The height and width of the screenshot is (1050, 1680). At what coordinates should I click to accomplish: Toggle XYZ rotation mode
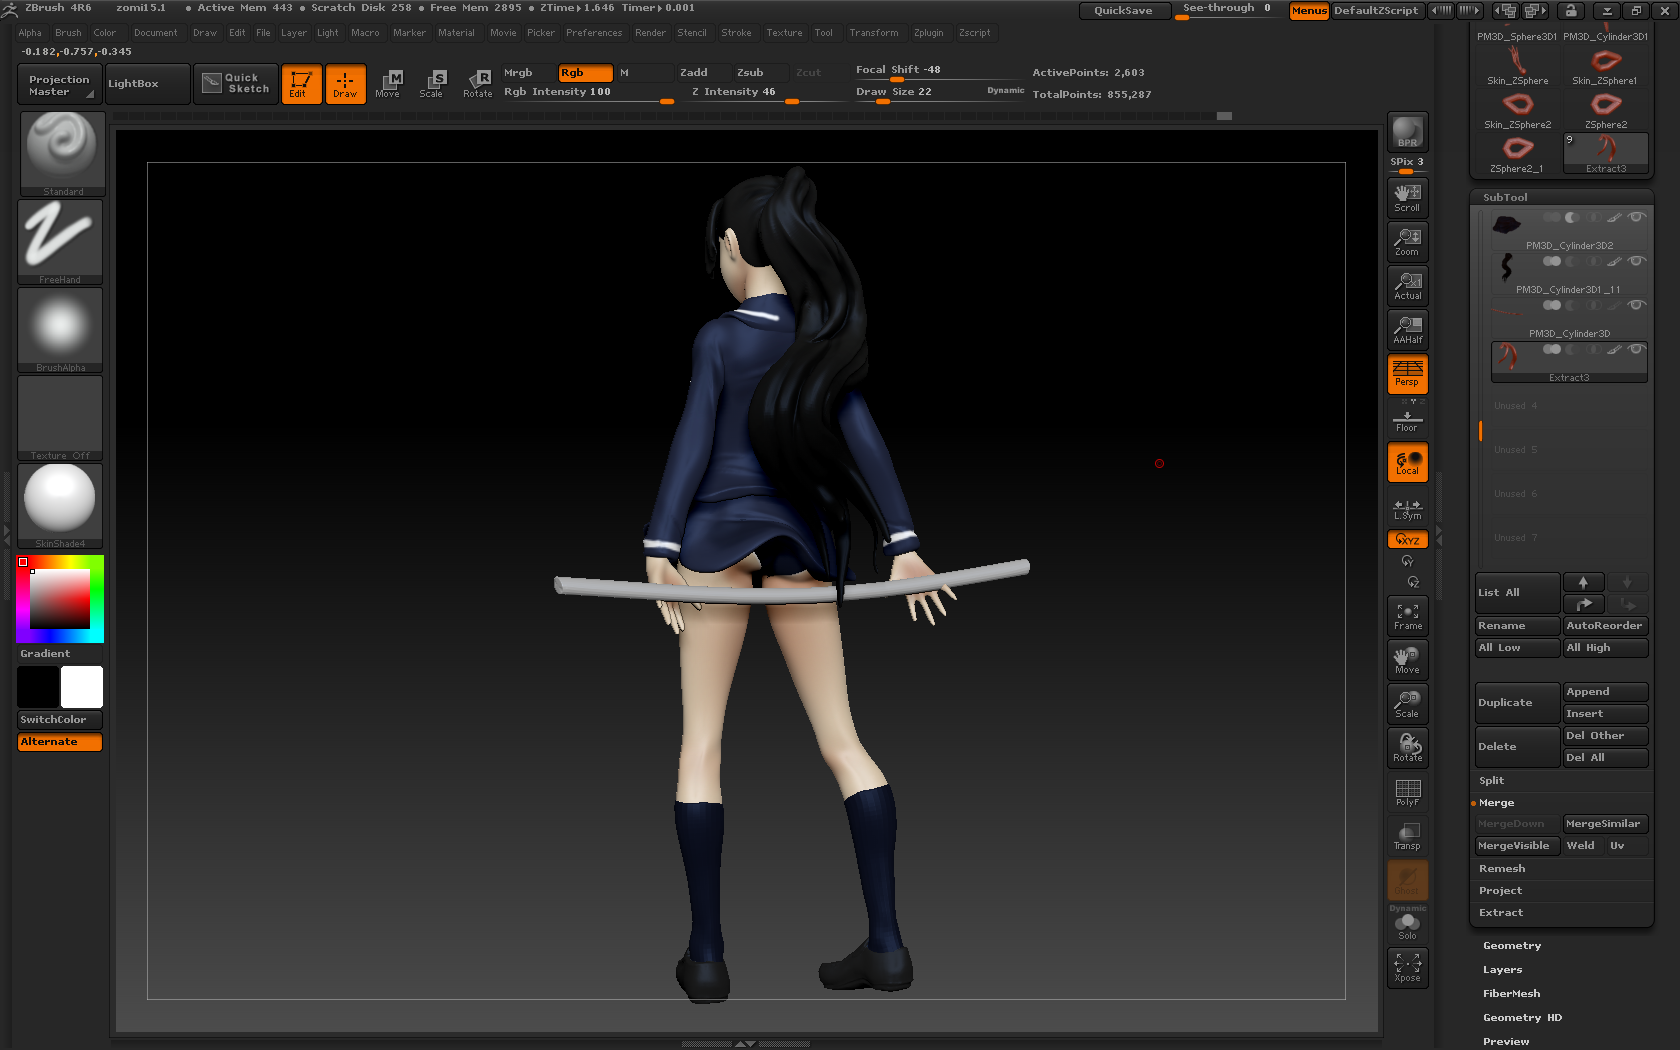click(x=1407, y=539)
